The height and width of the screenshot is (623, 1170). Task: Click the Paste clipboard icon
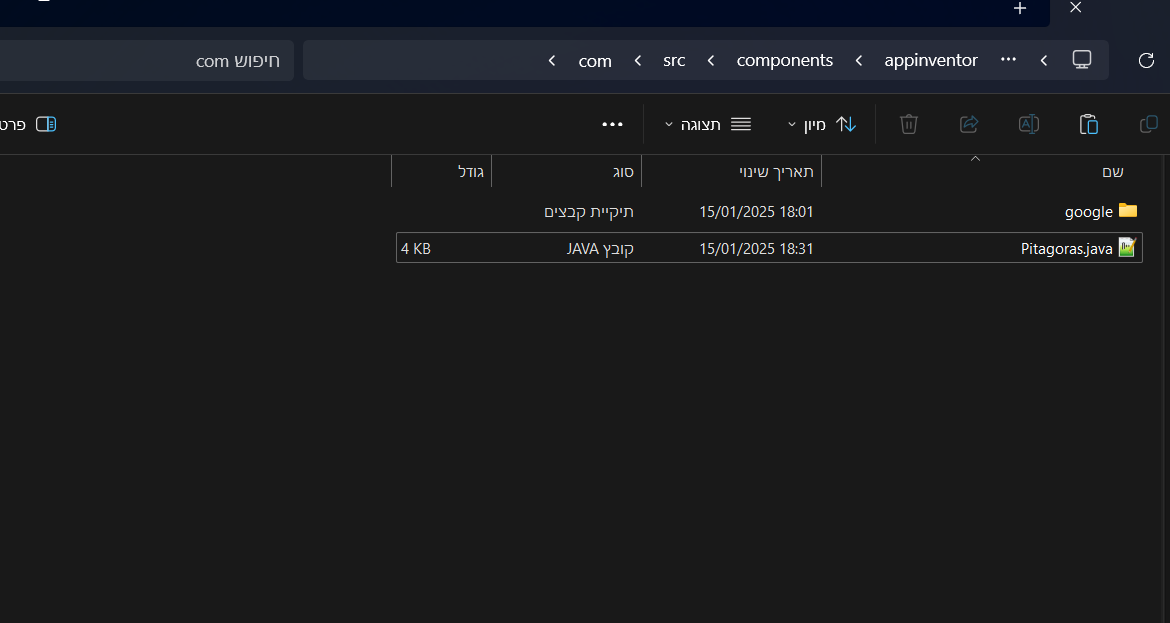click(x=1089, y=124)
